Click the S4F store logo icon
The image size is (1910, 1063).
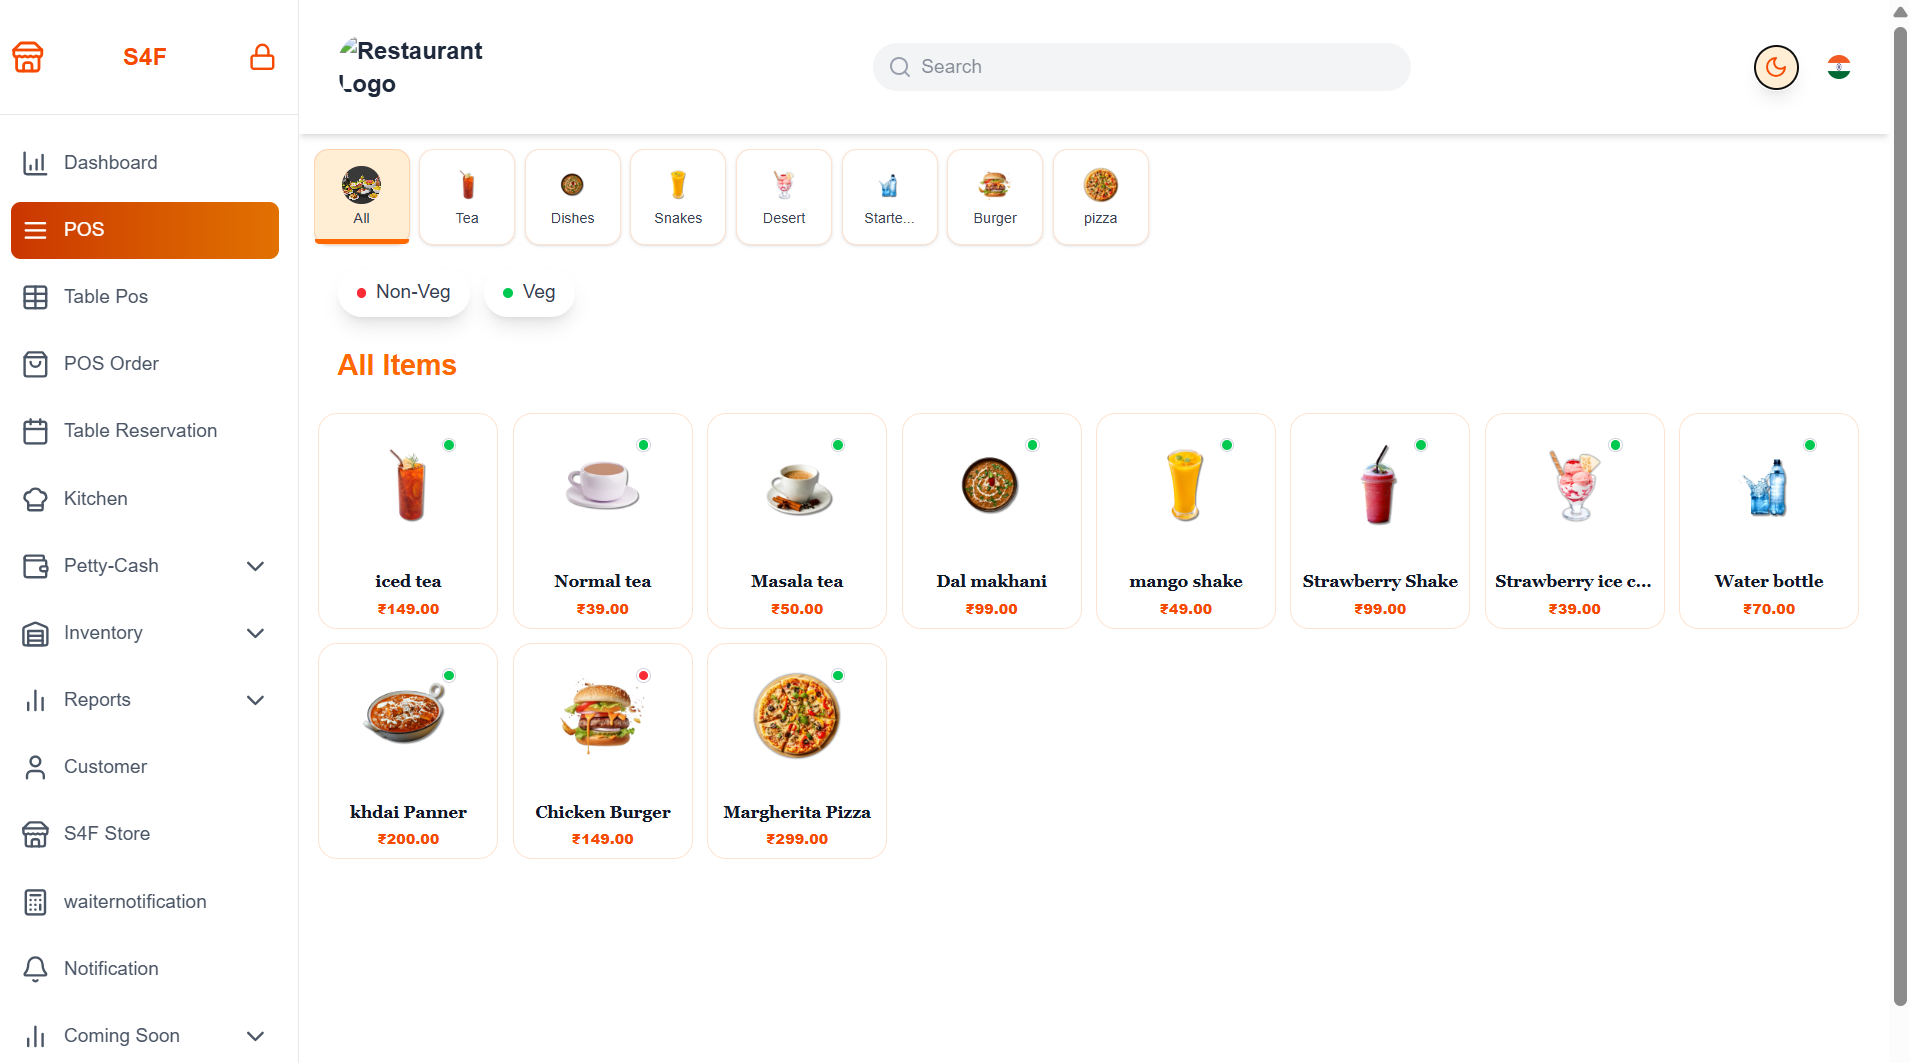tap(28, 57)
